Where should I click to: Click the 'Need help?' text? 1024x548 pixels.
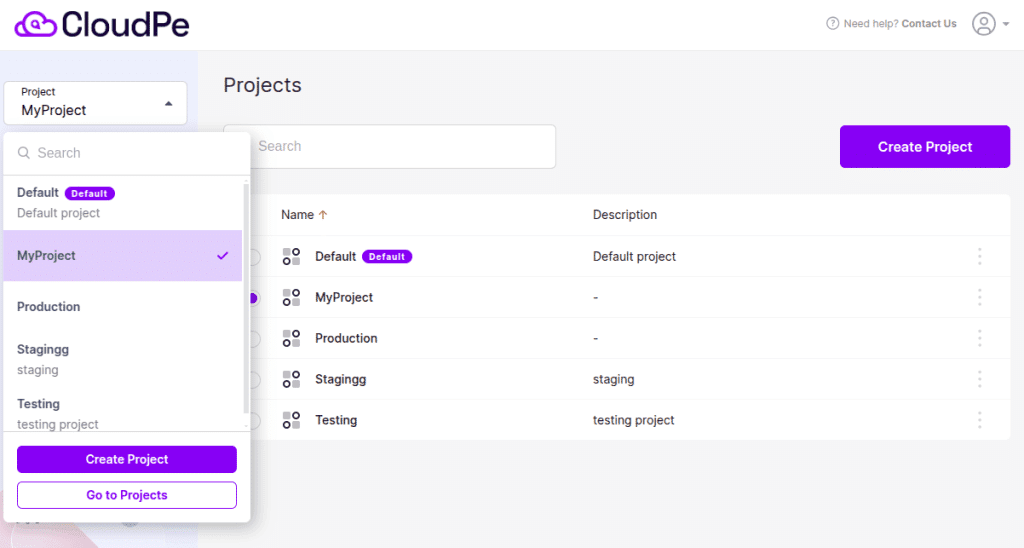coord(871,24)
